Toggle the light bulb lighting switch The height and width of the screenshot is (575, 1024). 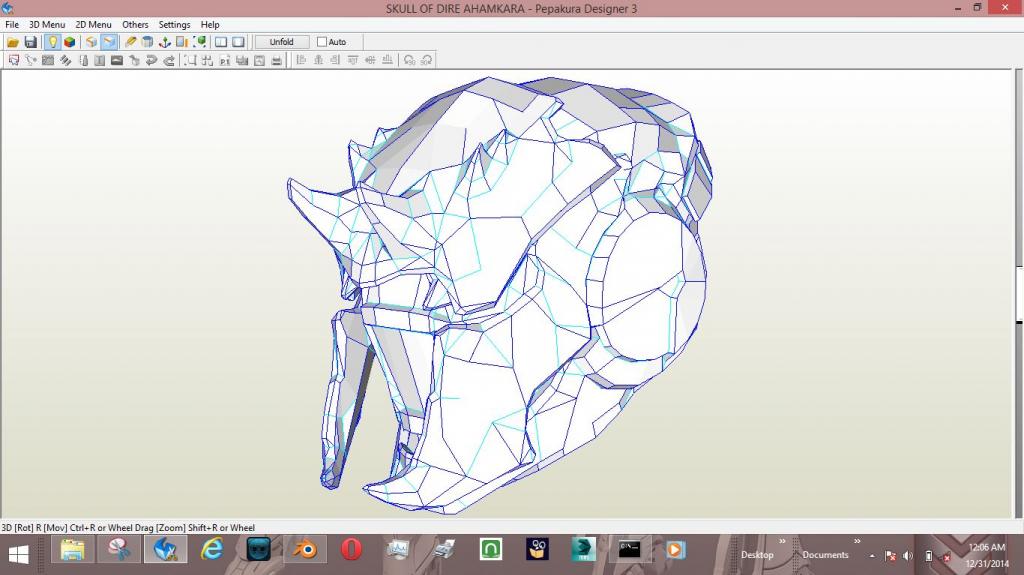(x=52, y=42)
